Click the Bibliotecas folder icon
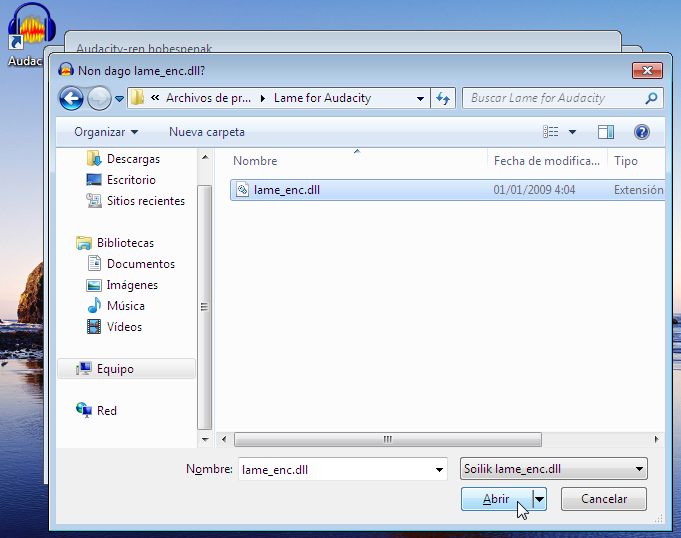 84,243
